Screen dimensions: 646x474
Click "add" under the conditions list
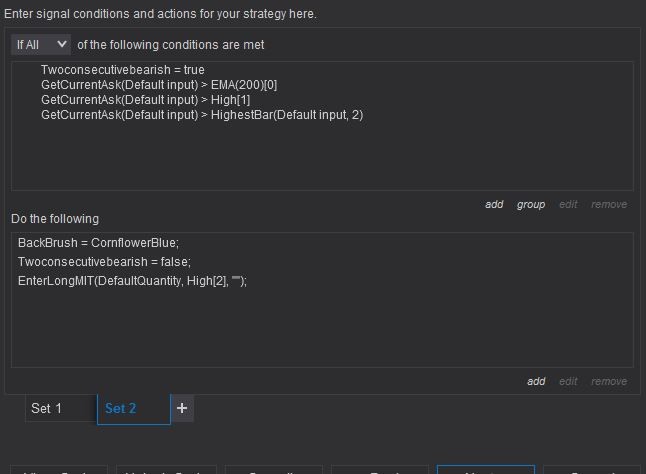pyautogui.click(x=494, y=205)
